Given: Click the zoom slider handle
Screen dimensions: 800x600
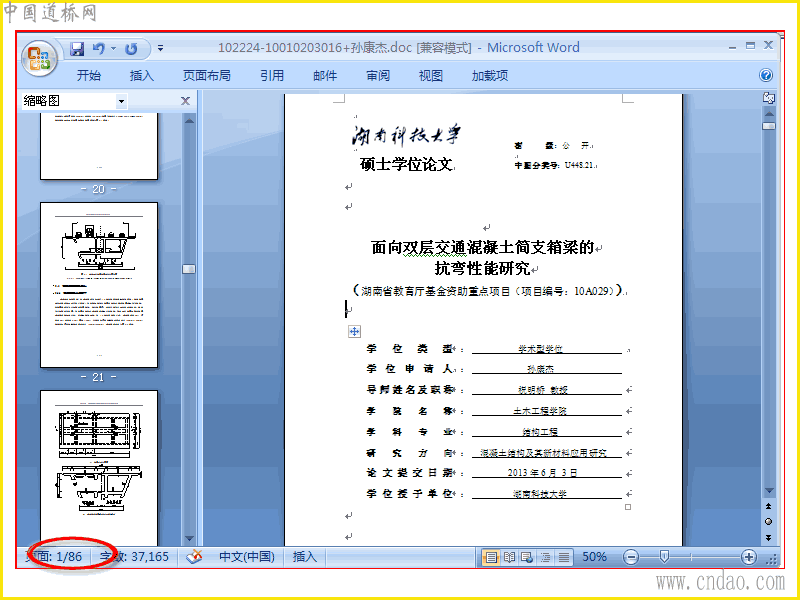Looking at the screenshot, I should click(x=664, y=557).
